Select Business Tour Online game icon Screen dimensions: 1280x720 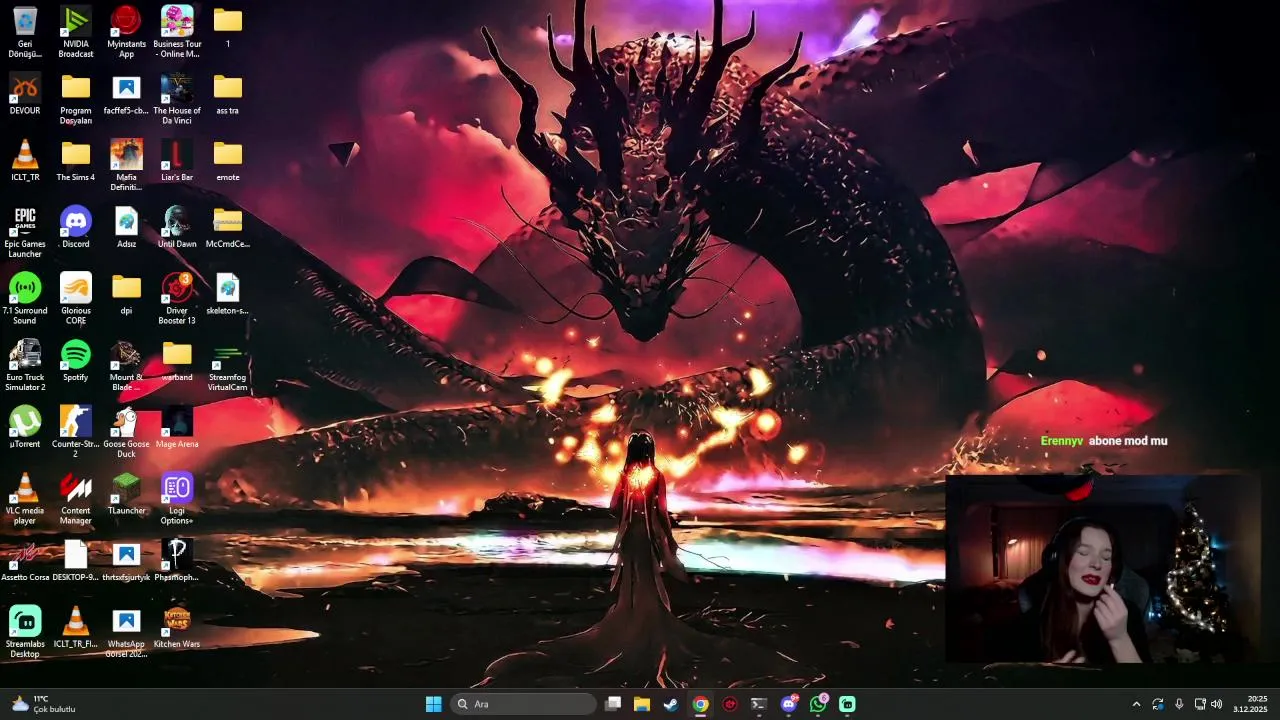(x=177, y=31)
